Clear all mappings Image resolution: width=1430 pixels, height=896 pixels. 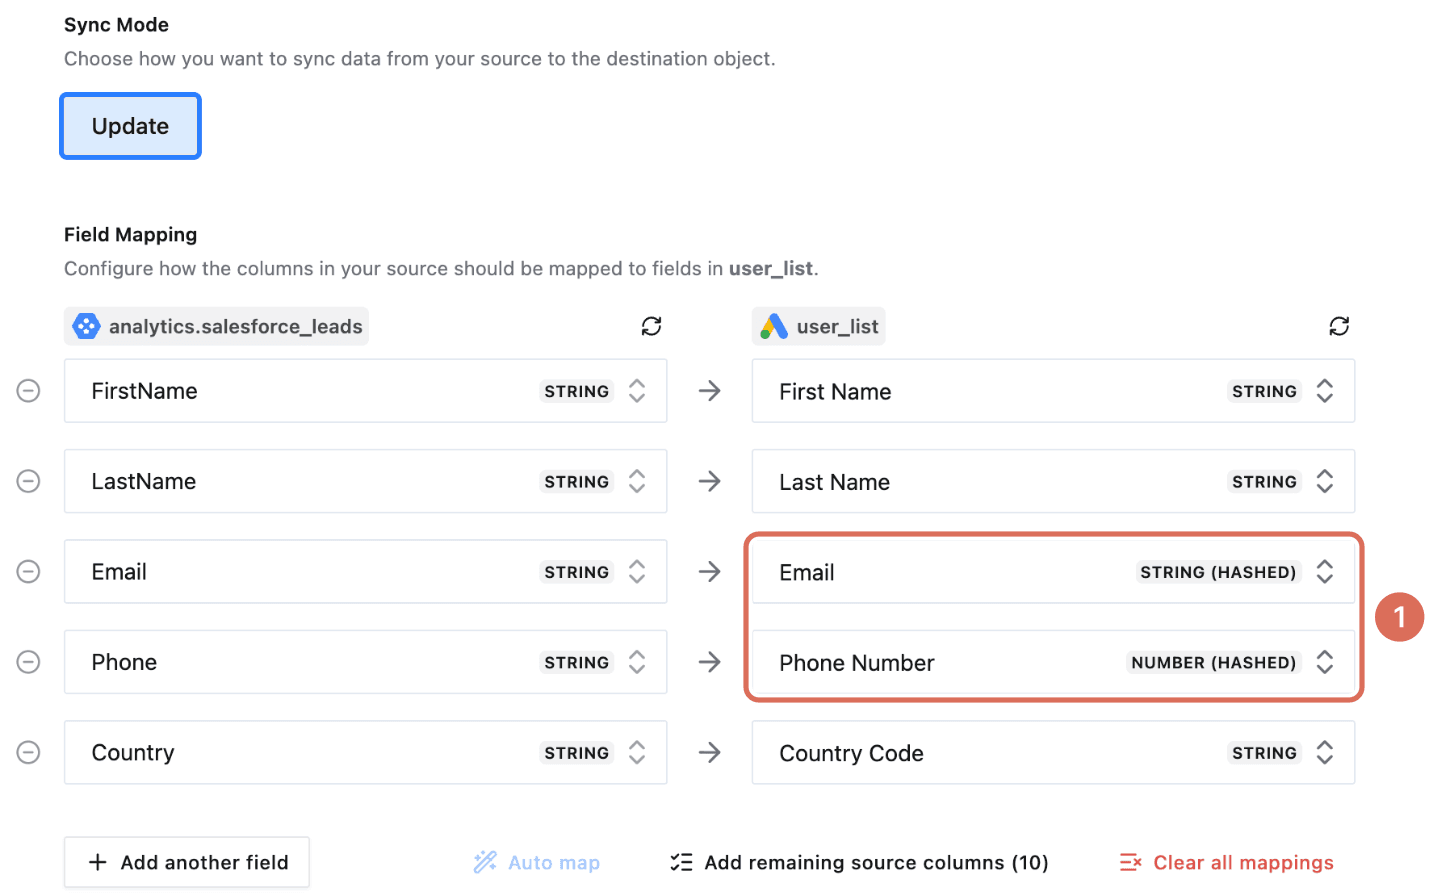pos(1227,862)
